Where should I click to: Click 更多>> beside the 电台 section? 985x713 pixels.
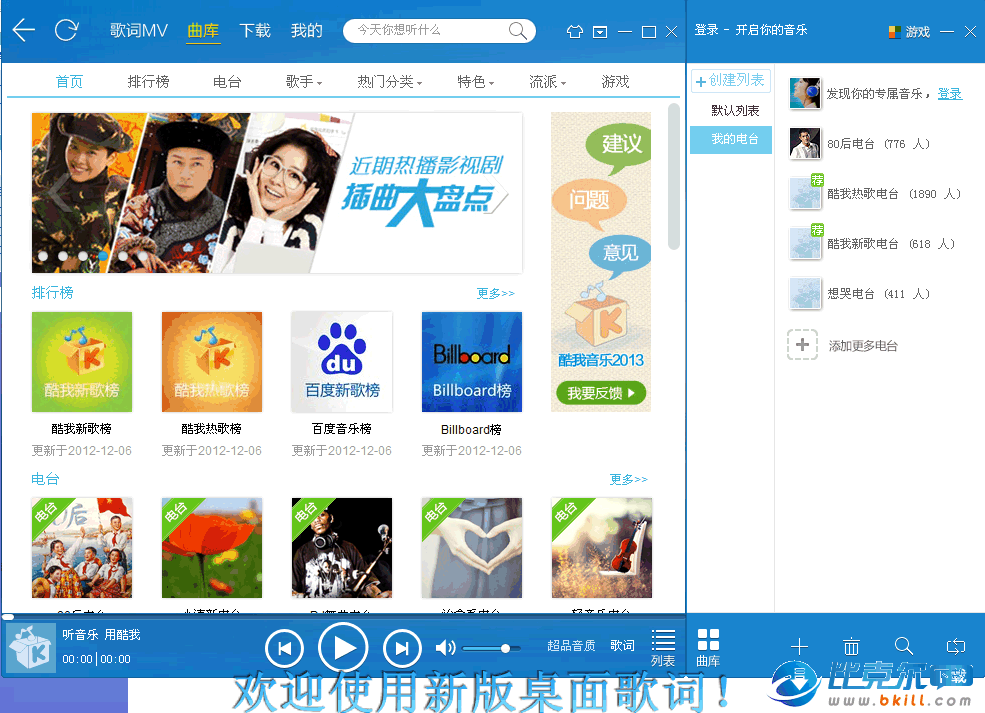pyautogui.click(x=628, y=479)
